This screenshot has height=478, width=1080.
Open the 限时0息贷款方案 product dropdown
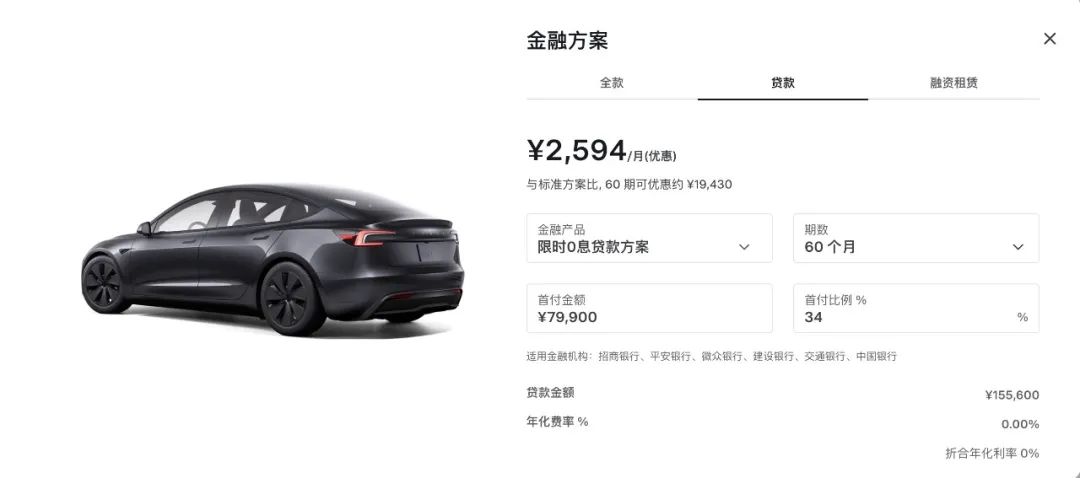point(650,238)
